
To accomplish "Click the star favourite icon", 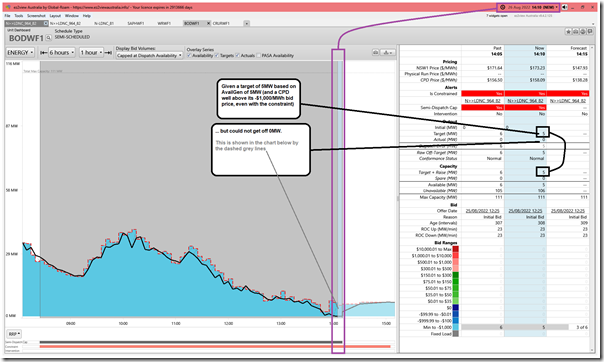I will point(568,32).
